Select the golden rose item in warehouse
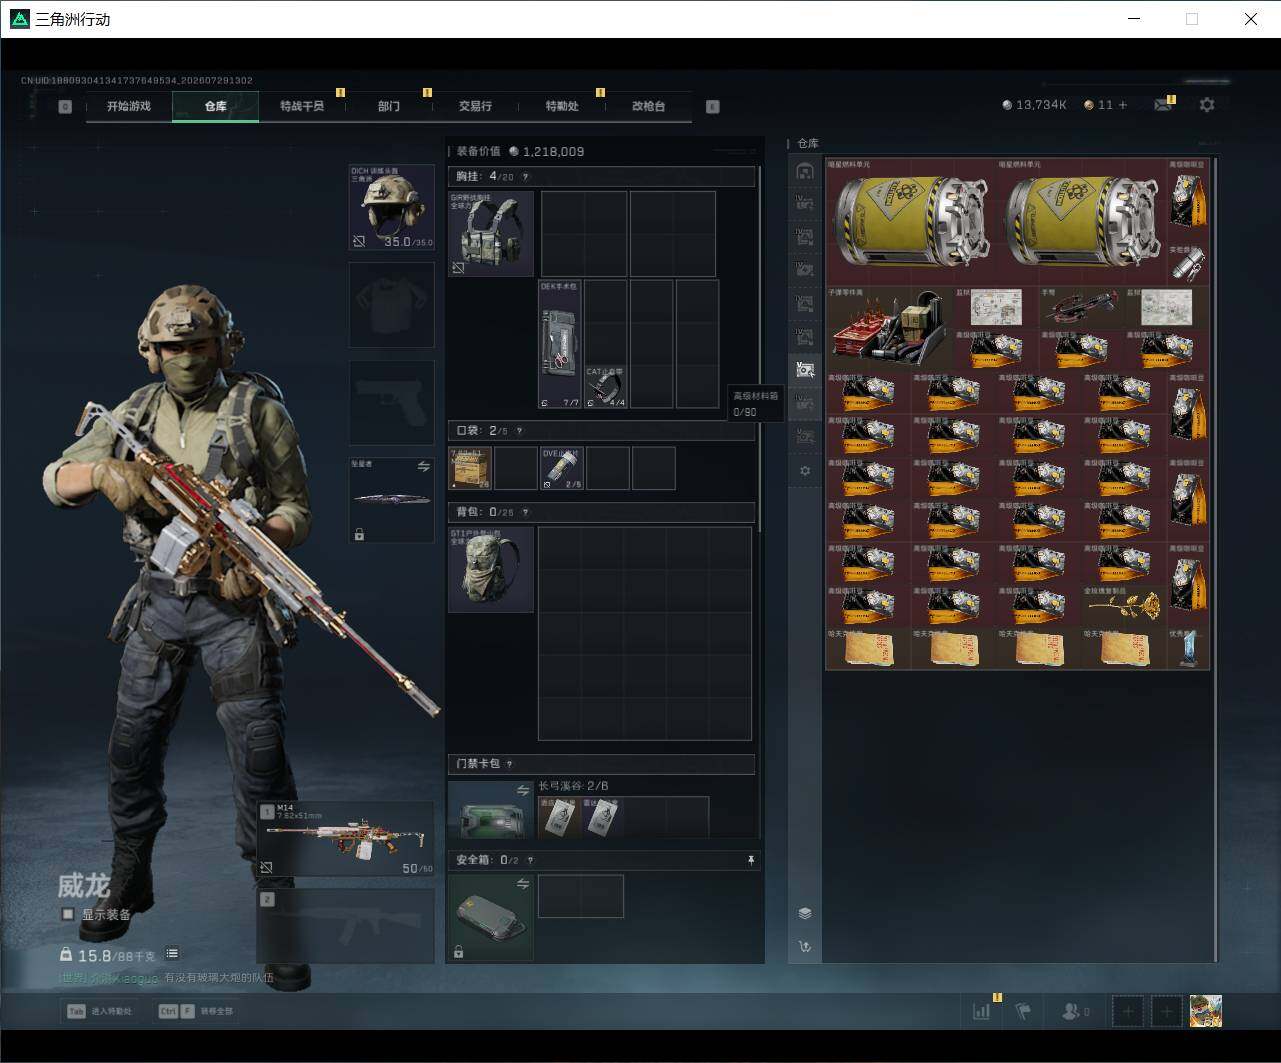 click(x=1124, y=606)
